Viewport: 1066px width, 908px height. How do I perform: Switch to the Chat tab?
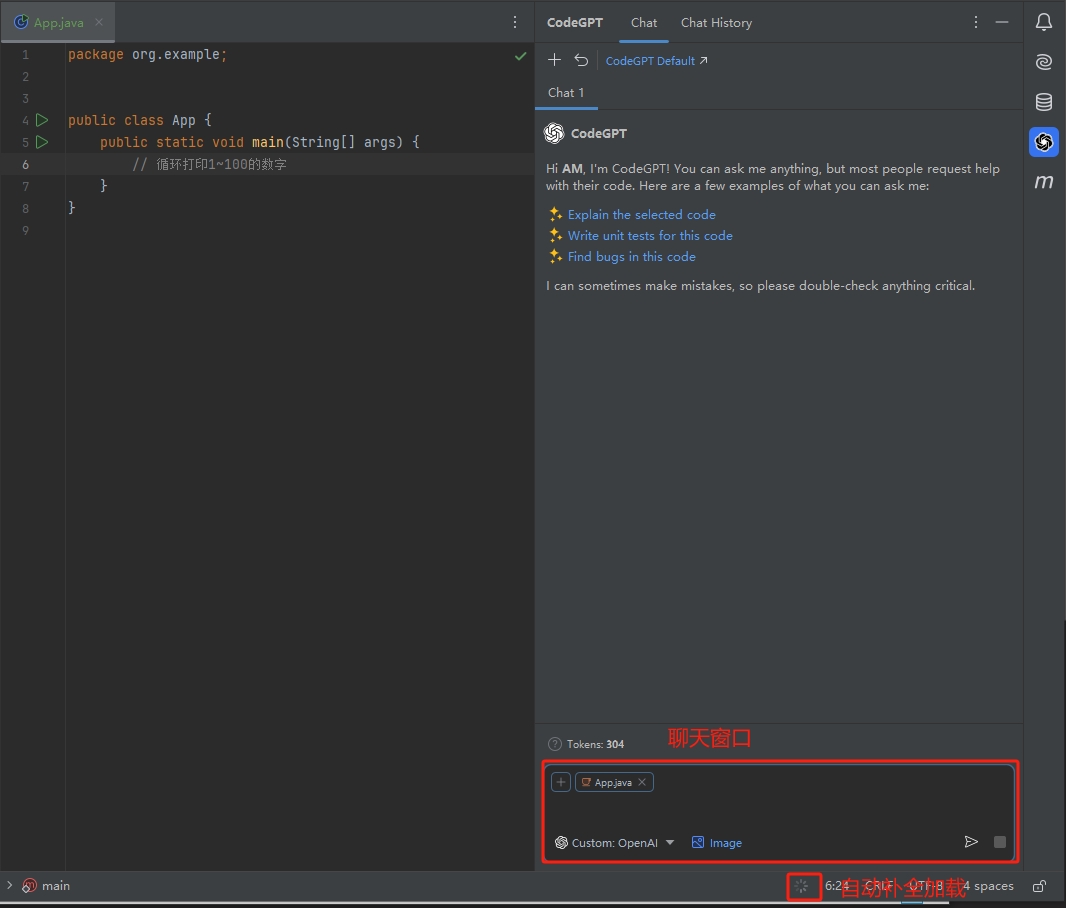tap(643, 22)
